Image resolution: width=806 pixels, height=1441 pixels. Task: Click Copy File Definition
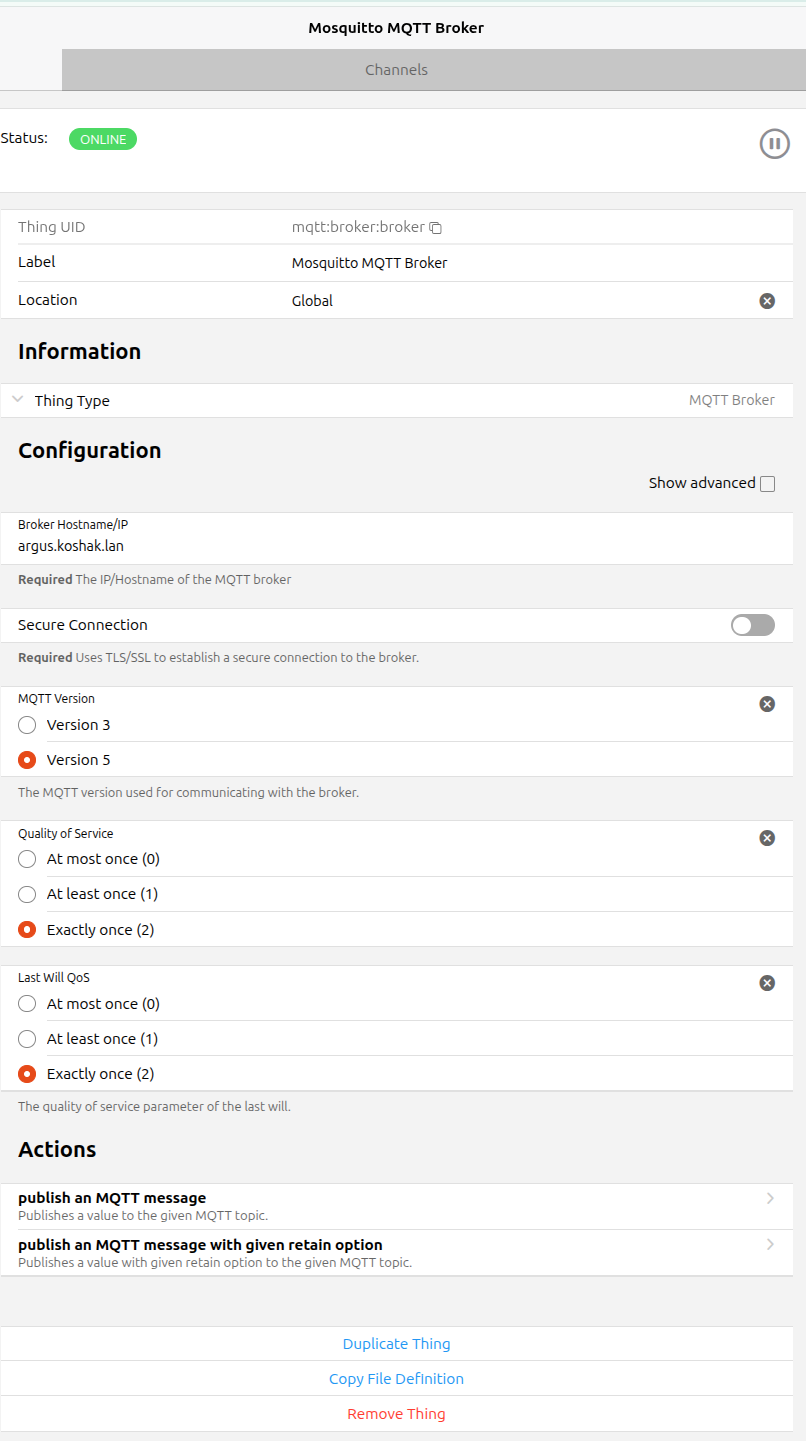pos(396,1379)
